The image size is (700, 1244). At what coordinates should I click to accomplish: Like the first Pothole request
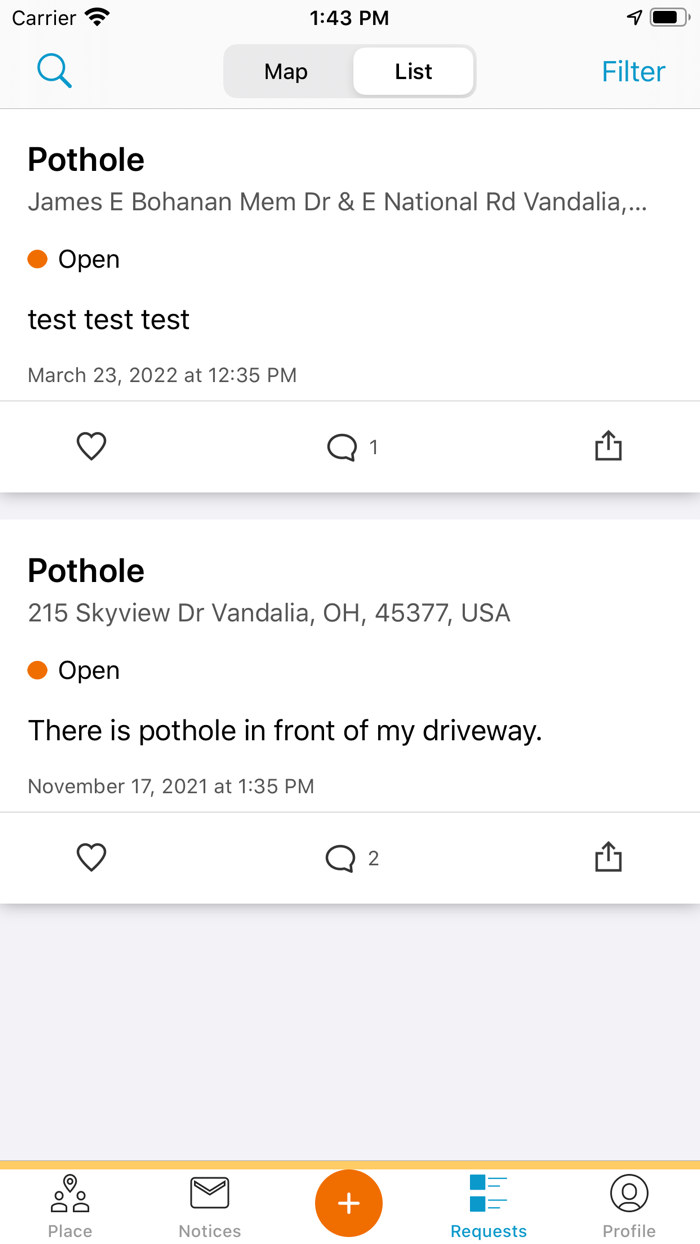click(x=91, y=446)
